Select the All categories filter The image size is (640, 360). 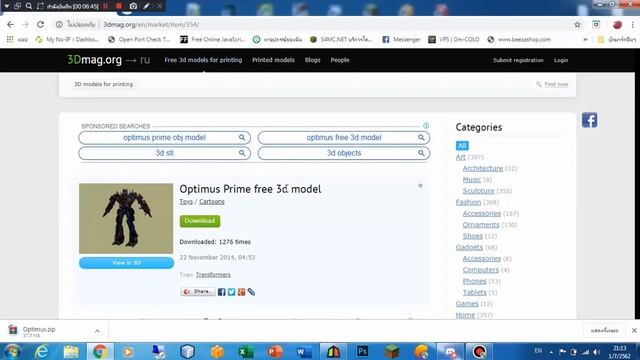(x=462, y=146)
